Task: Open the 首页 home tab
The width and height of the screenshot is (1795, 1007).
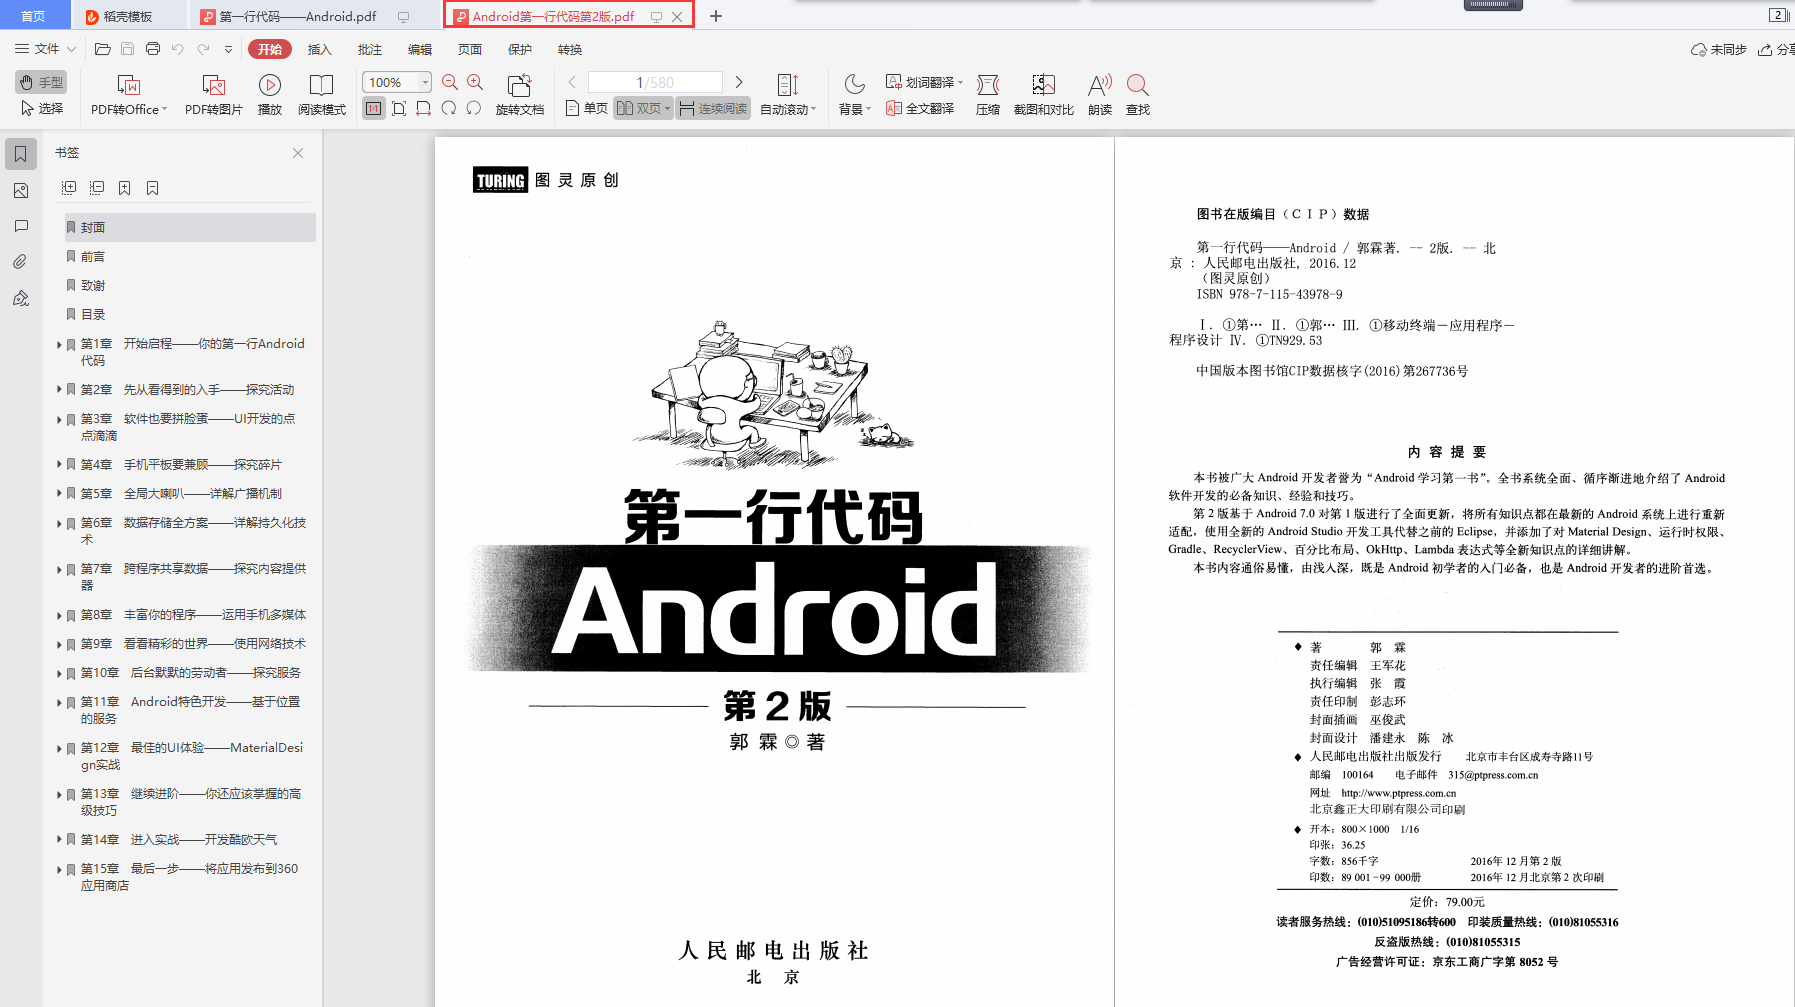Action: point(34,16)
